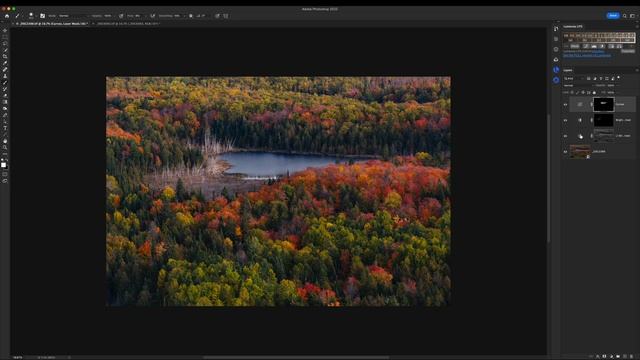Open the Brush Settings panel icon

point(42,16)
